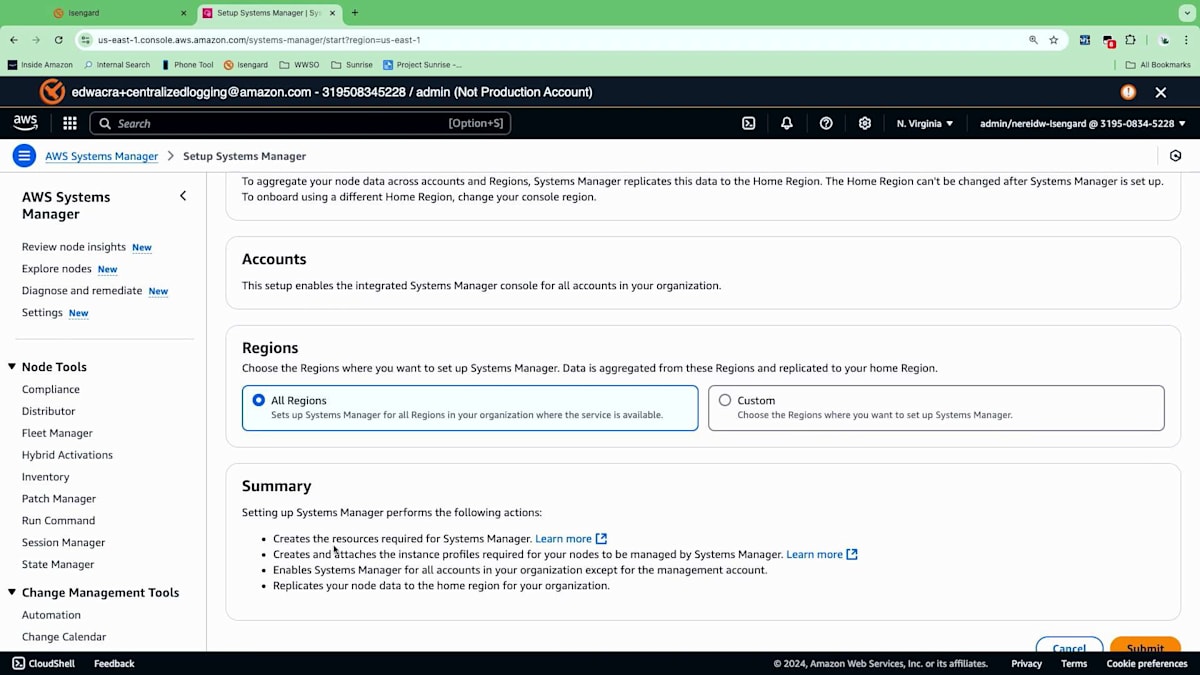The image size is (1200, 675).
Task: Focus the AWS console search field
Action: [300, 123]
